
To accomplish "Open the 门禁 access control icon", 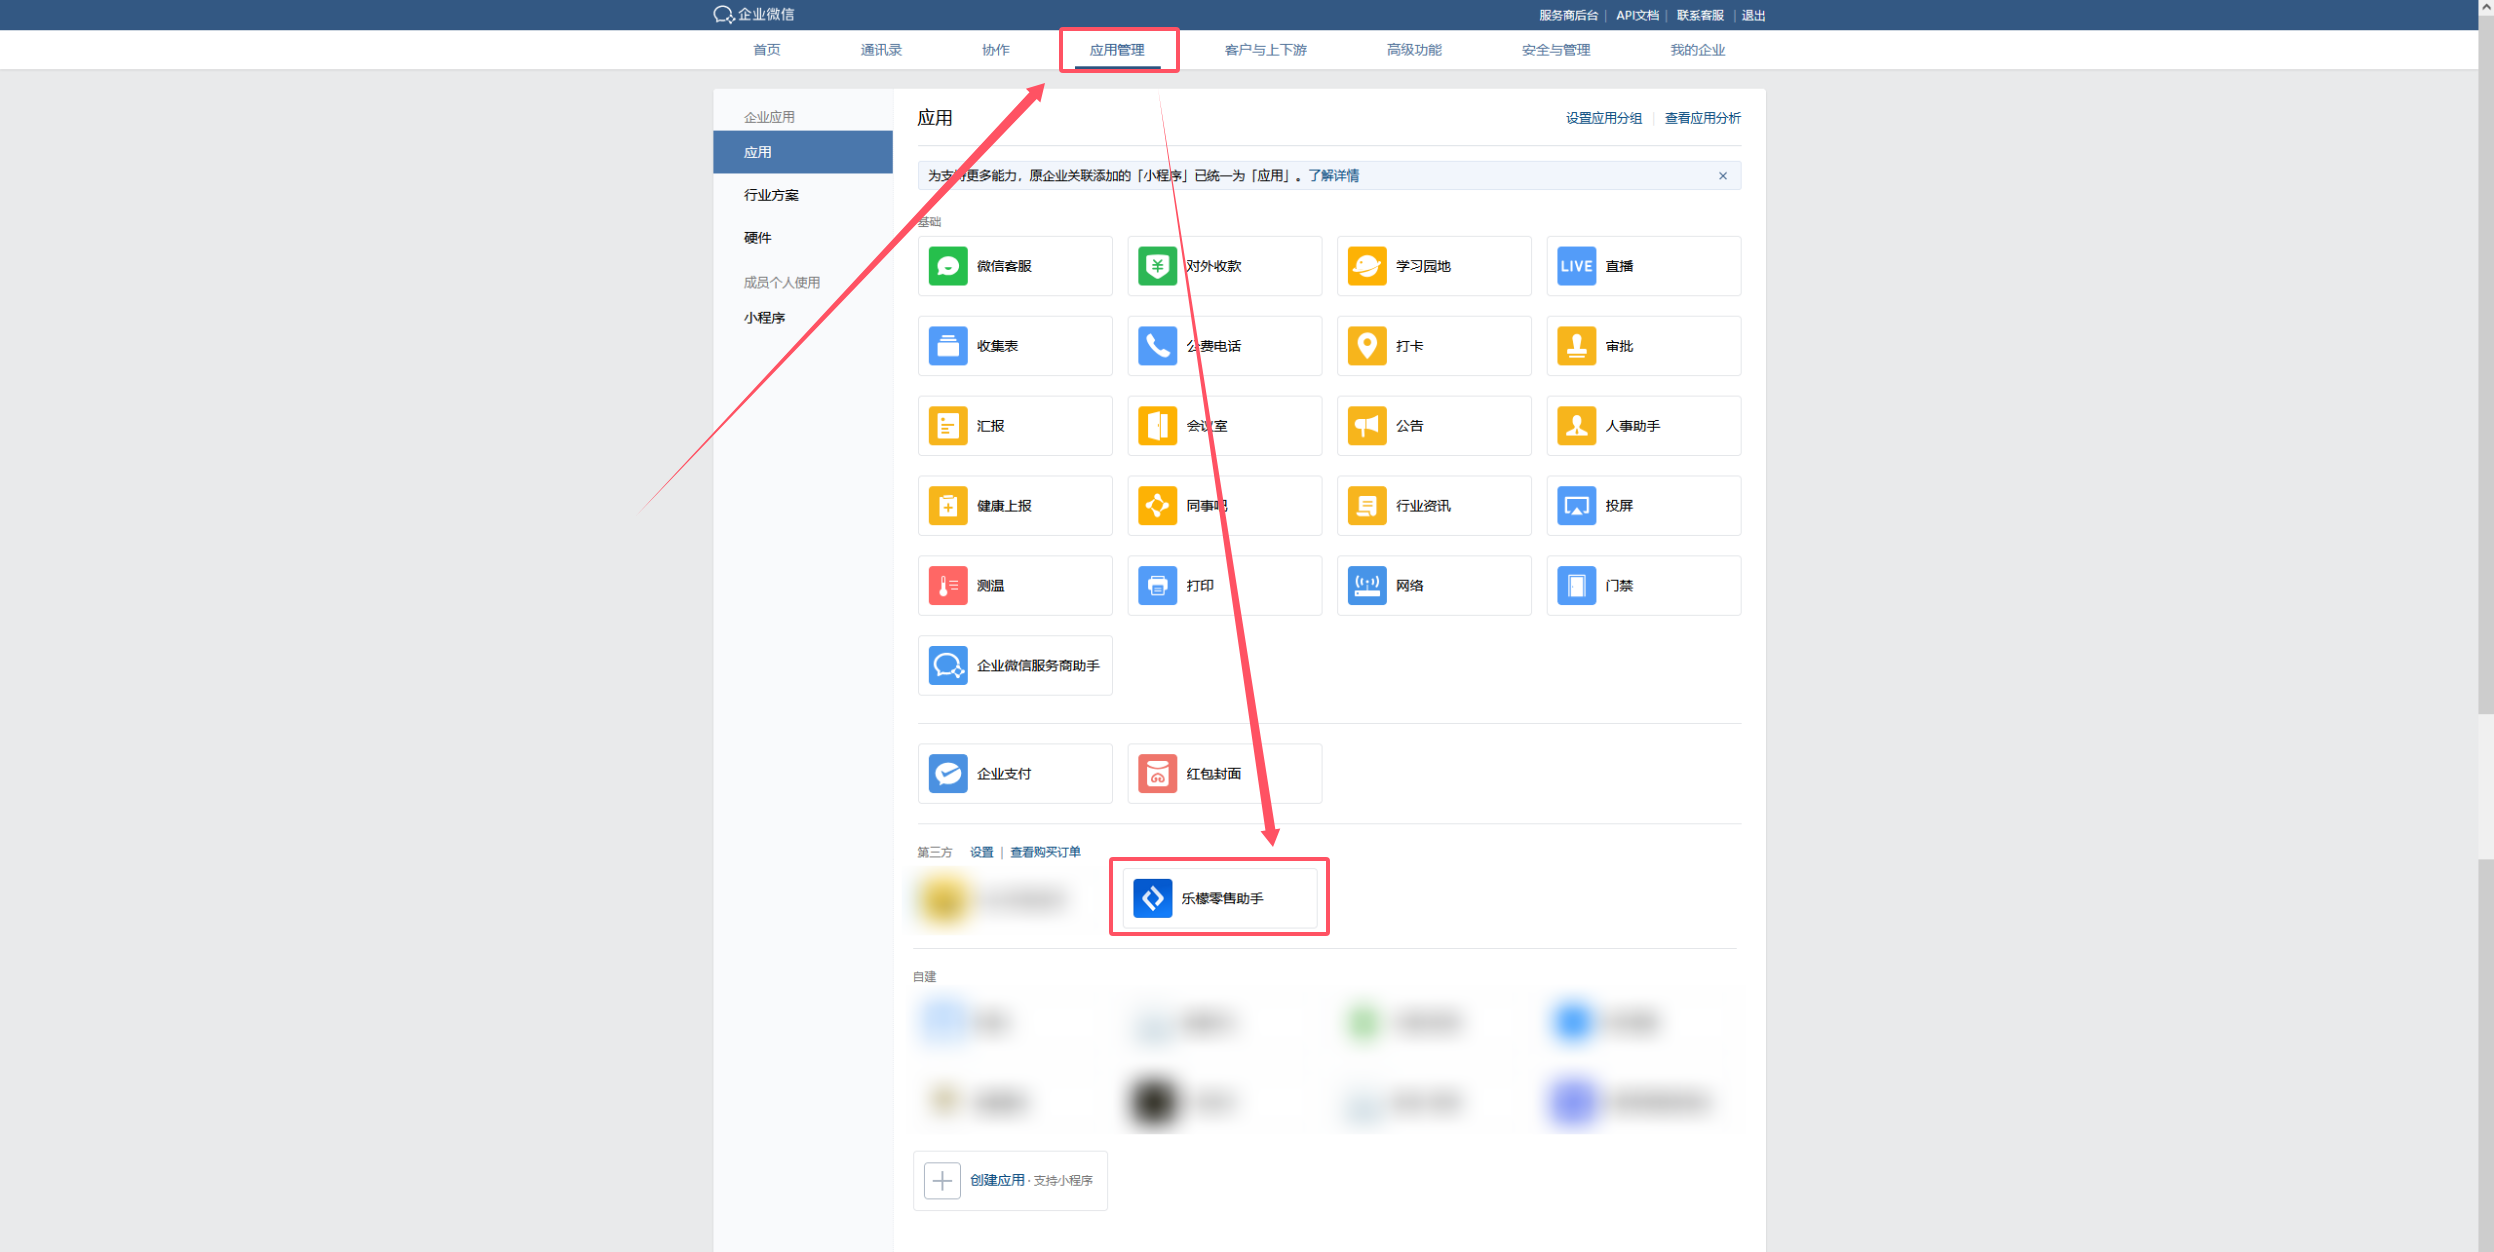I will tap(1576, 586).
